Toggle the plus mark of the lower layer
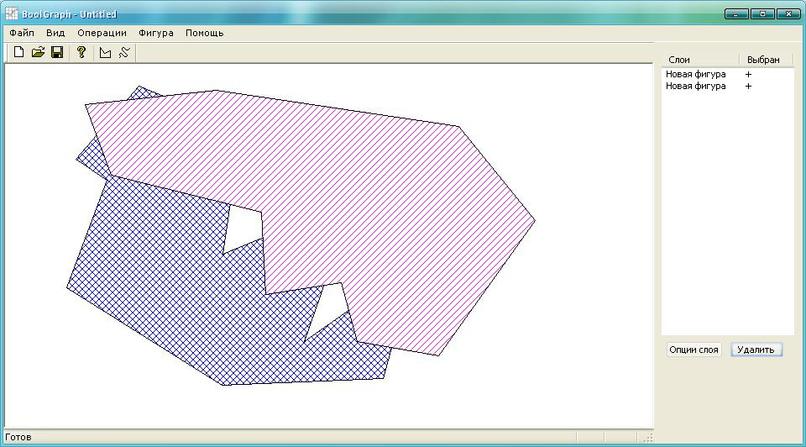The width and height of the screenshot is (806, 447). click(x=748, y=86)
